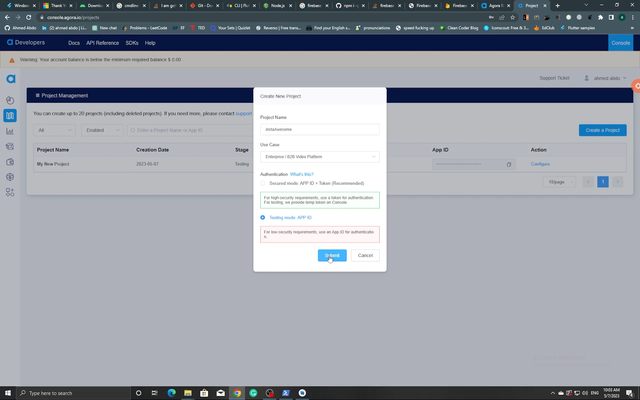The width and height of the screenshot is (640, 400).
Task: Click the orange help bubble at right edge
Action: tap(636, 86)
